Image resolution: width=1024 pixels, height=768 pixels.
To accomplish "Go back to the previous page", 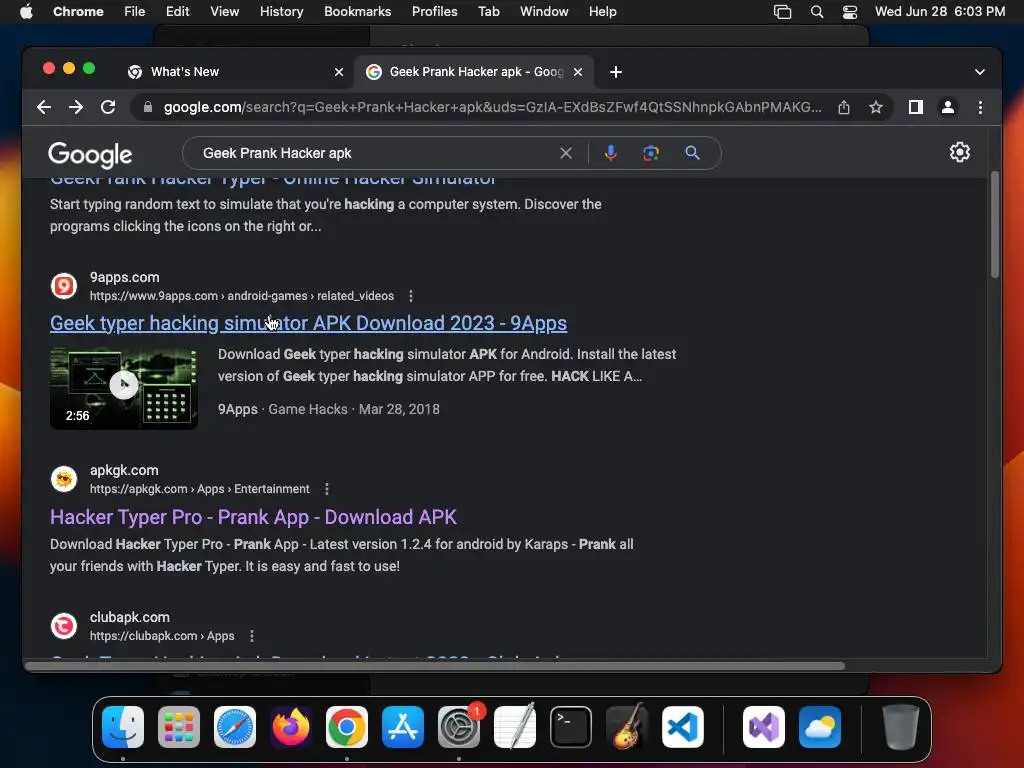I will (44, 107).
